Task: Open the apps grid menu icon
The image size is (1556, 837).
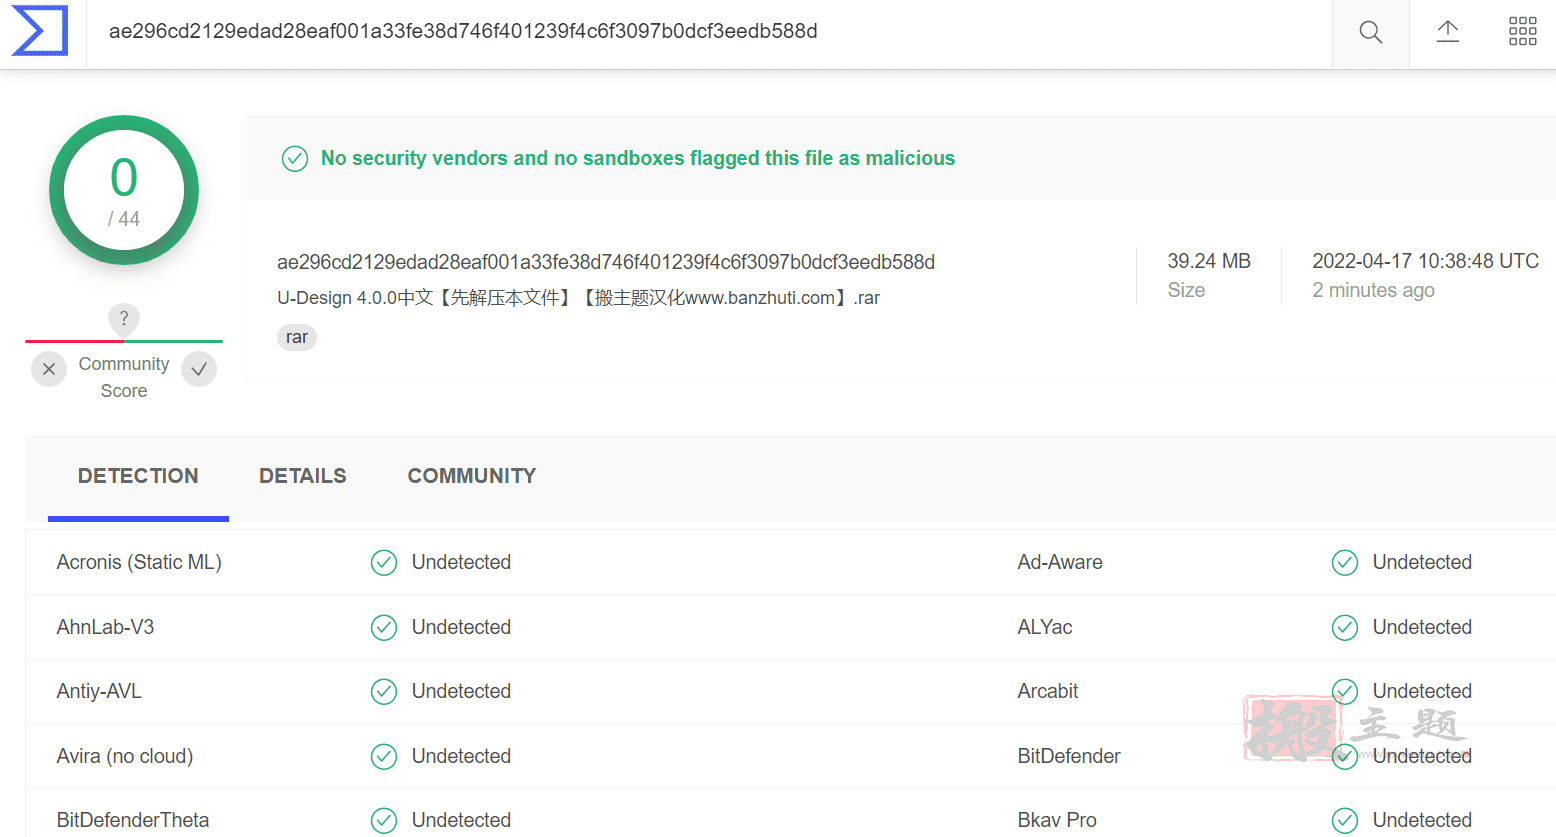Action: pyautogui.click(x=1522, y=31)
